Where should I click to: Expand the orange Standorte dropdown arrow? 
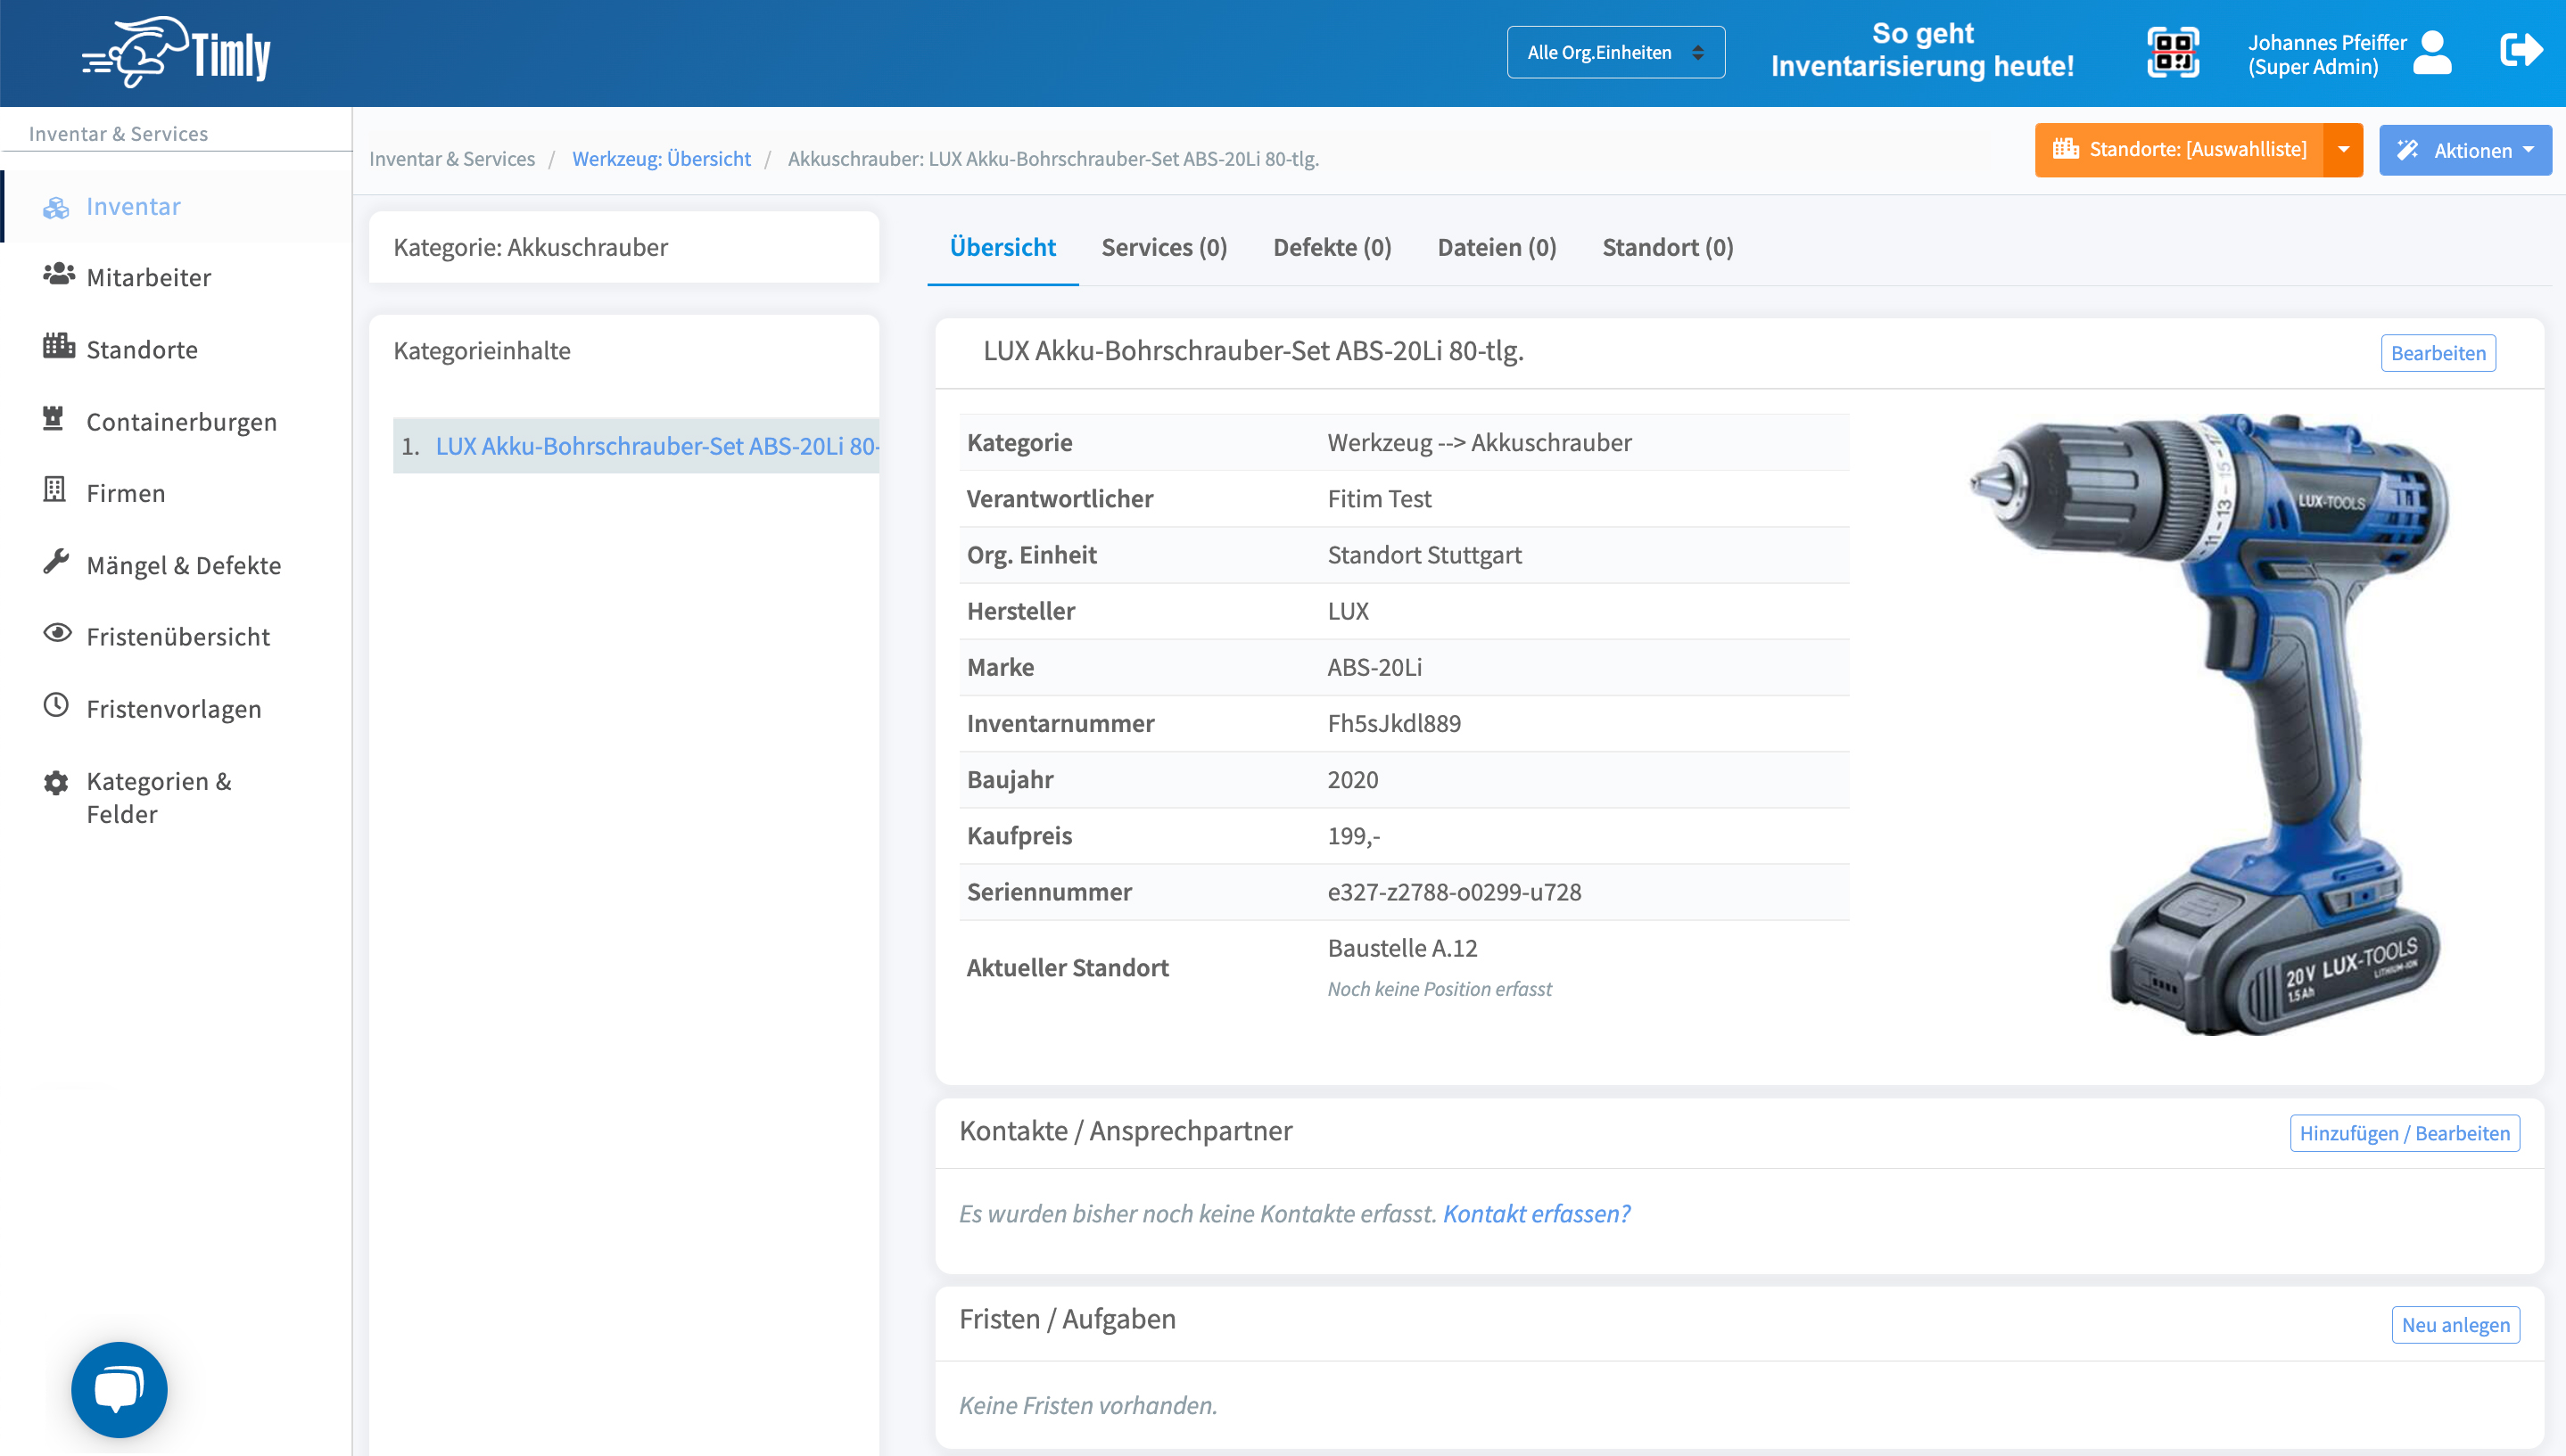(2343, 150)
